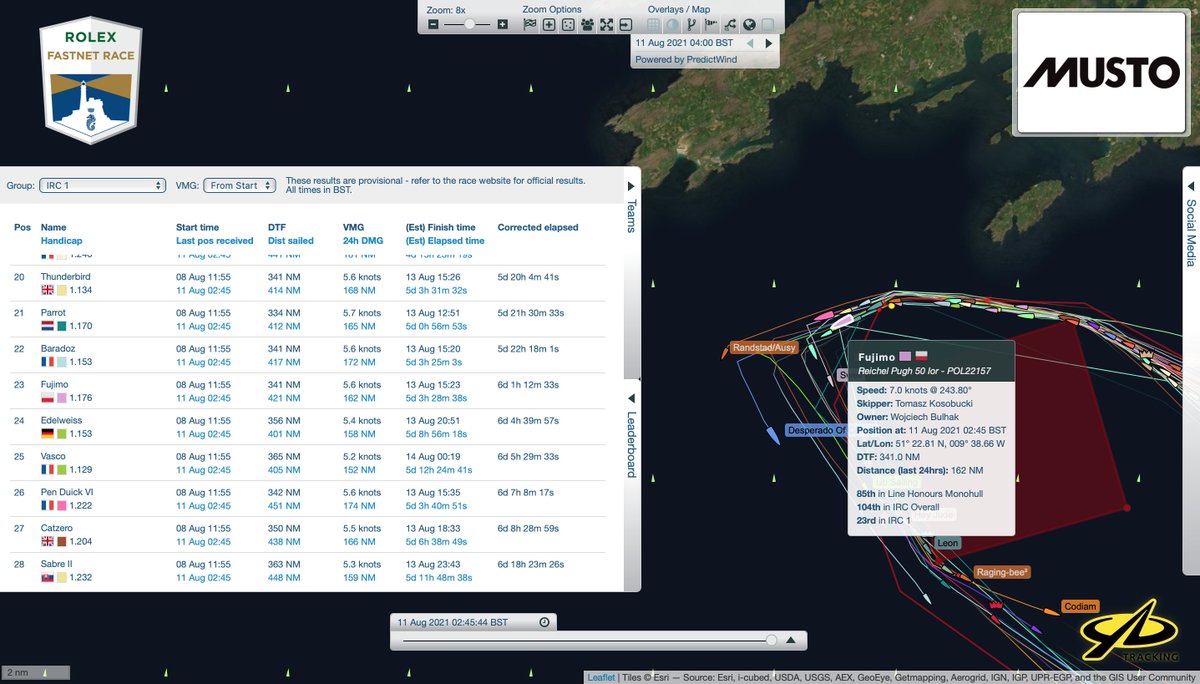Screen dimensions: 1200x684
Task: Click the Musto sponsor banner
Action: tap(1101, 72)
